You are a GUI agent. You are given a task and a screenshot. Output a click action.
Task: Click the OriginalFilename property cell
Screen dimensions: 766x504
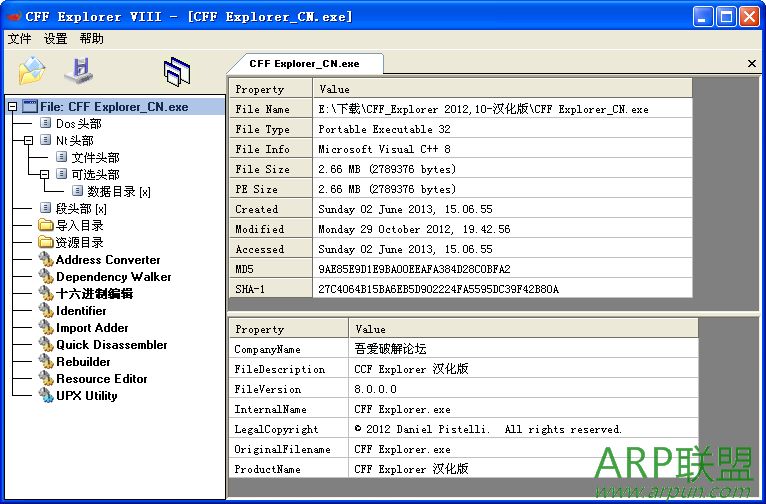(x=289, y=449)
